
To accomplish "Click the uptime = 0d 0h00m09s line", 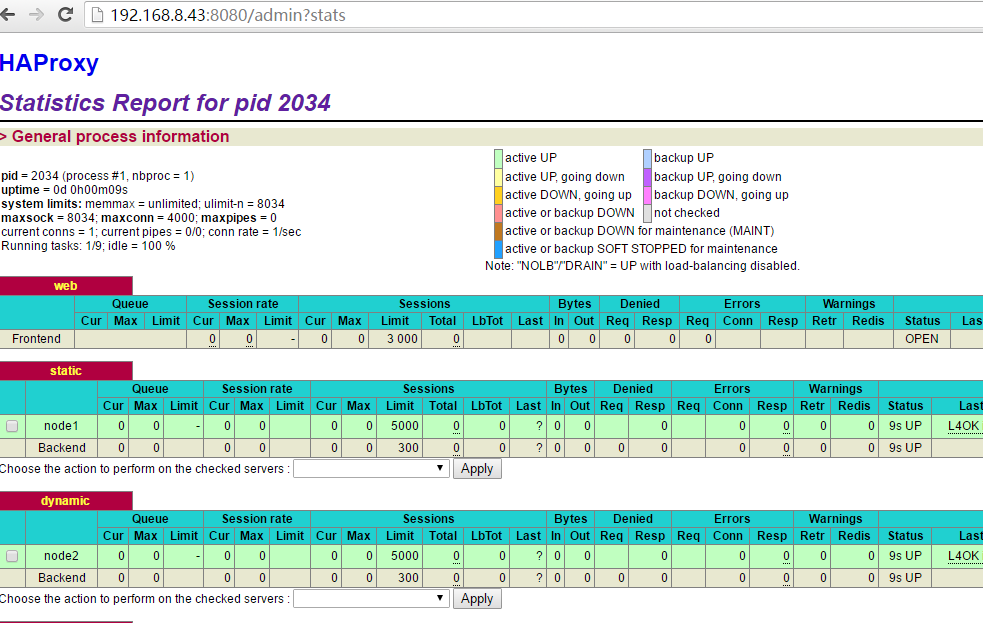I will tap(65, 190).
